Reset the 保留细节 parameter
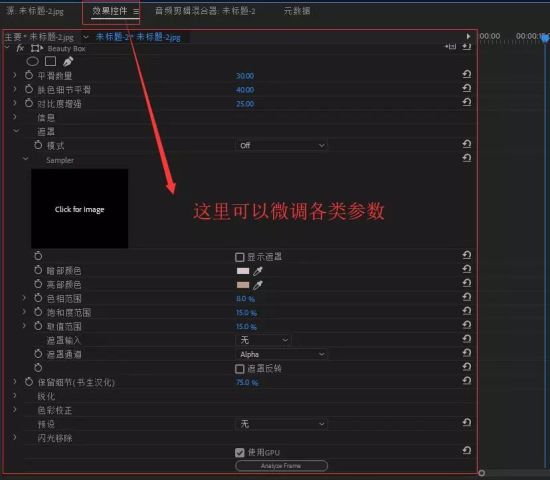 (x=467, y=381)
